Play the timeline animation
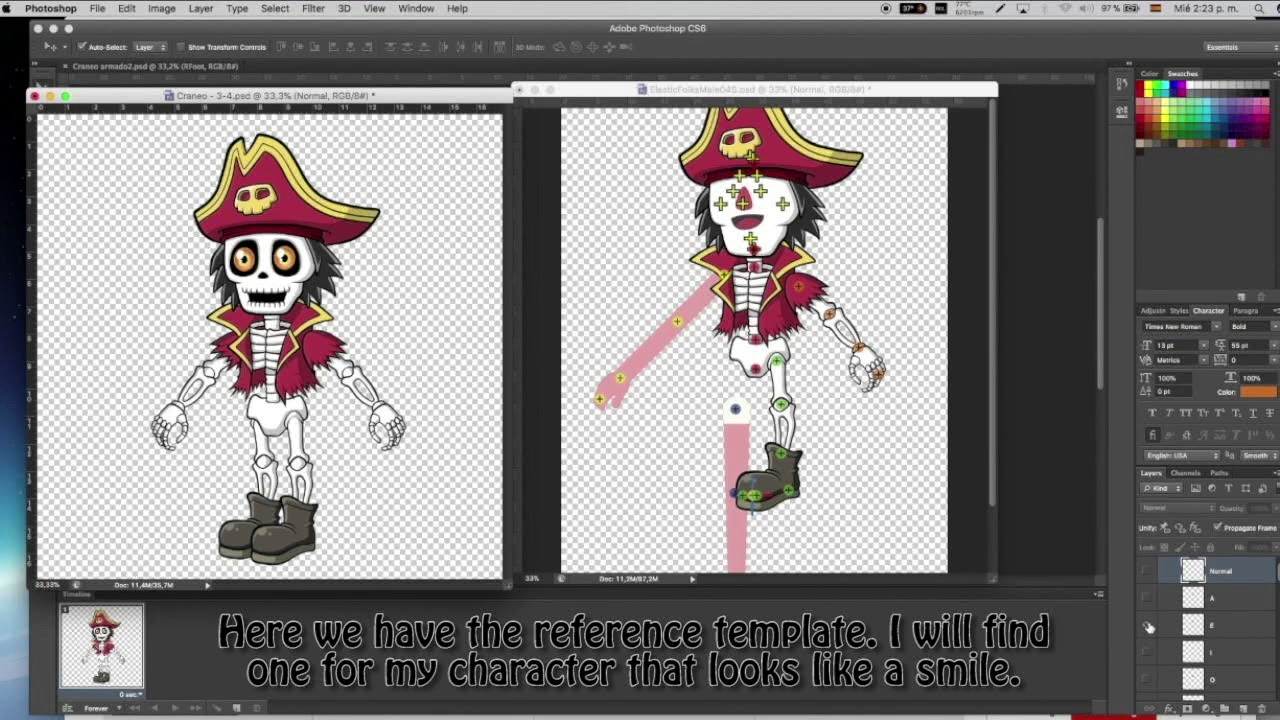The height and width of the screenshot is (720, 1280). click(175, 708)
